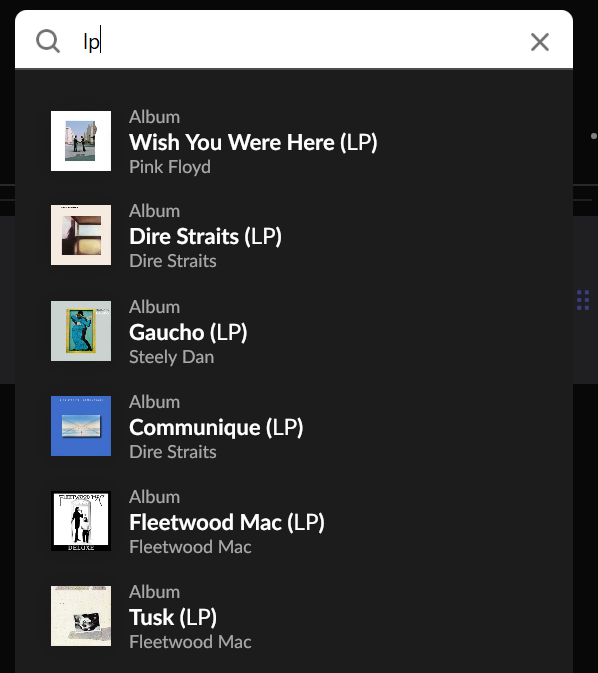Select the Wish You Were Here (LP) title
Screen dimensions: 598x673
(253, 142)
